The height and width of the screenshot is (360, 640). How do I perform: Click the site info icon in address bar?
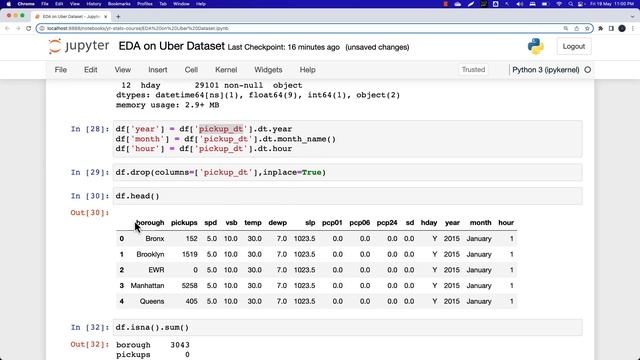pos(42,28)
